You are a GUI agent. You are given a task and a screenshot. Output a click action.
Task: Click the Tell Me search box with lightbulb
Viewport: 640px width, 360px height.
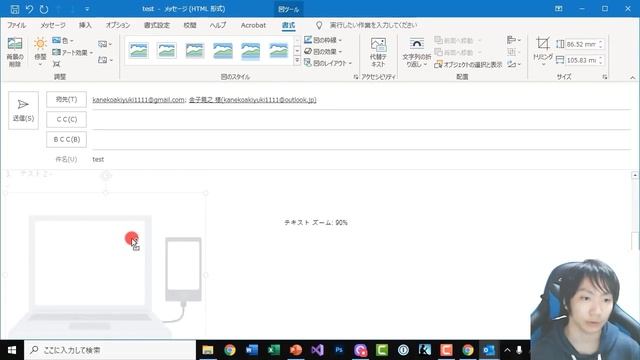[367, 25]
